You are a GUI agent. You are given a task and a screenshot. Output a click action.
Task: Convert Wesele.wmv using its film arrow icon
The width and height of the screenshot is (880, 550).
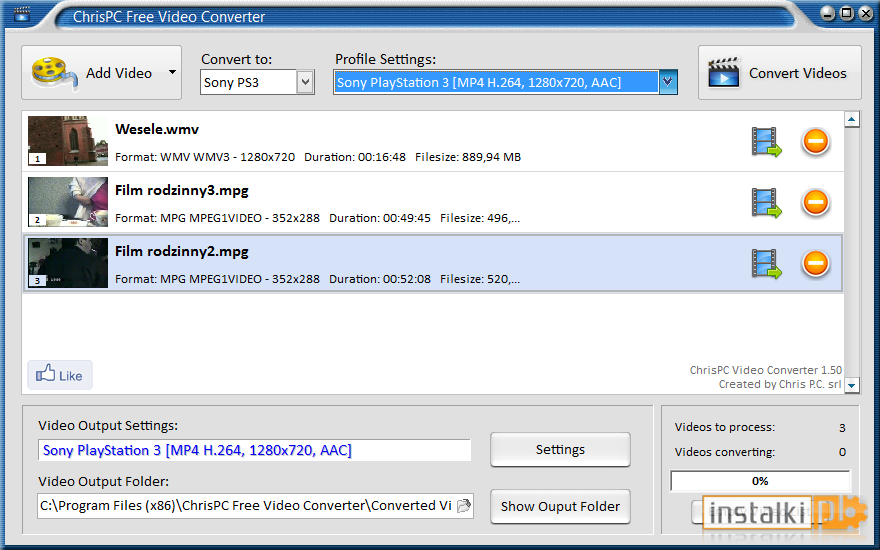pyautogui.click(x=766, y=142)
